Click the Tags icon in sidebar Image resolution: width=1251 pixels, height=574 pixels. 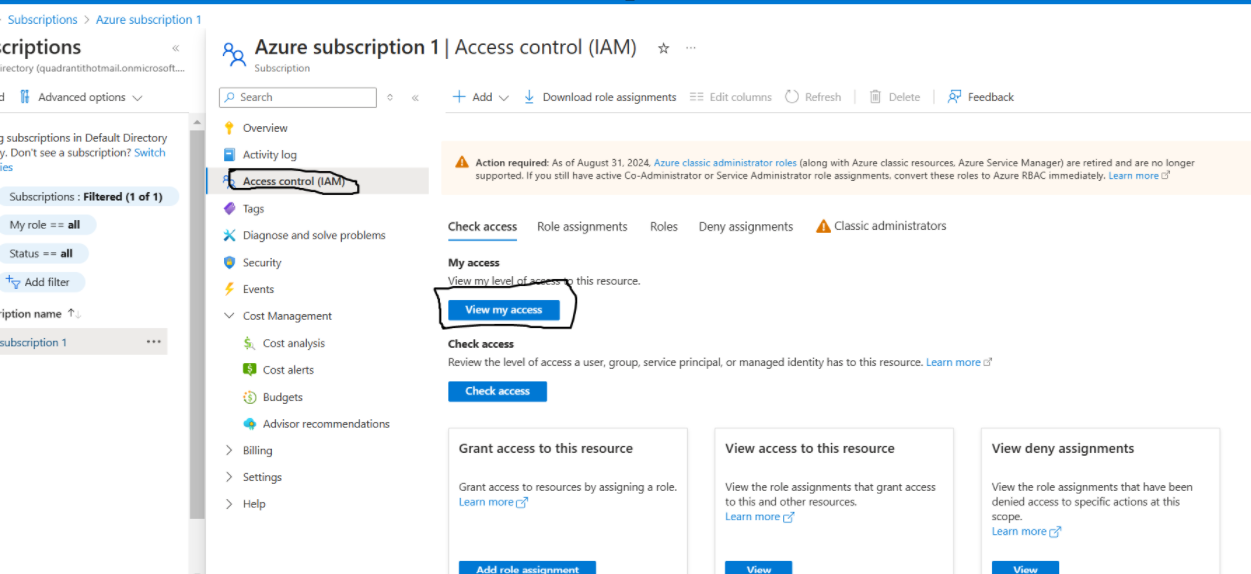pos(229,209)
